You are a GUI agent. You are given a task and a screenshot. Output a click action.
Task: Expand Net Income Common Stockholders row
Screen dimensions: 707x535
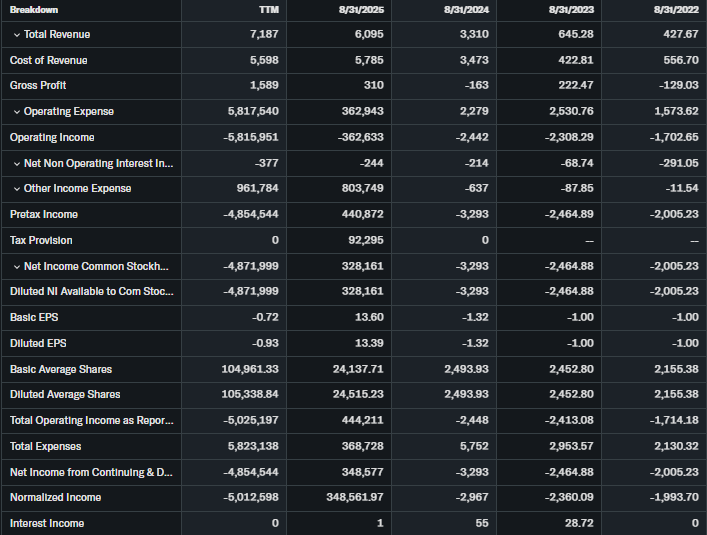16,266
